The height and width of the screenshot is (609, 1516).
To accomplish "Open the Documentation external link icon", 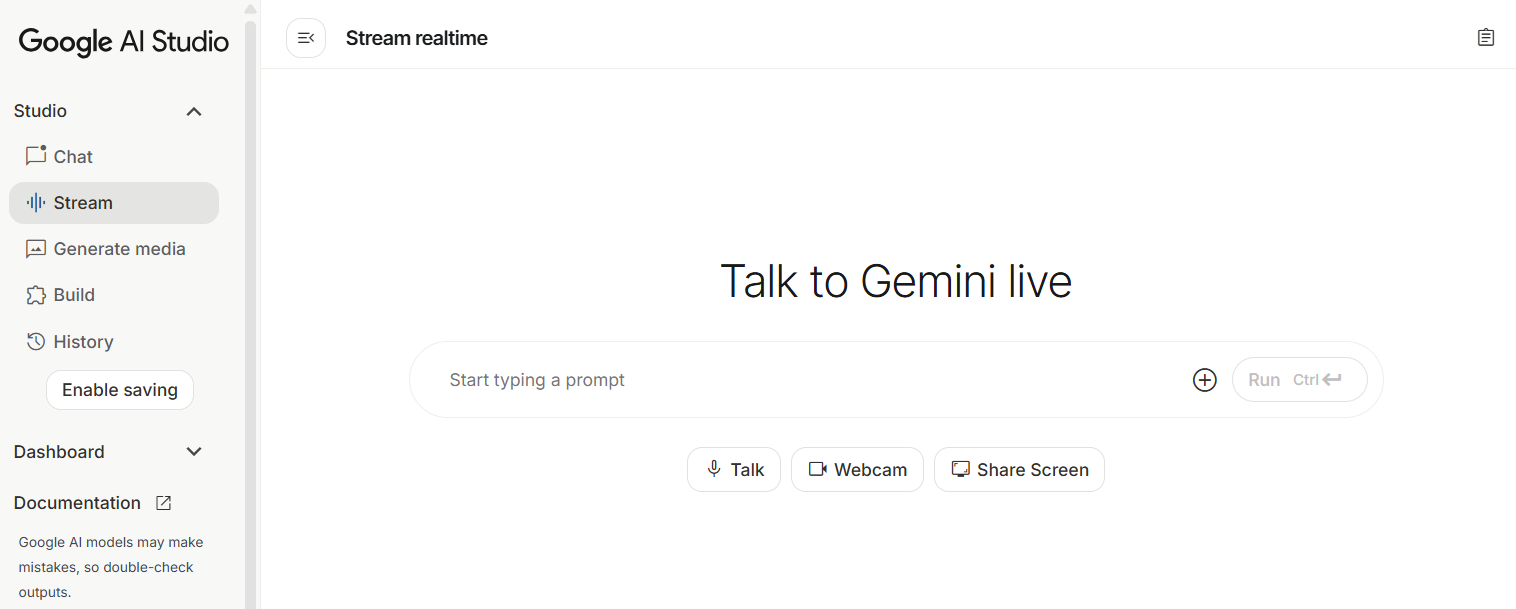I will click(x=164, y=503).
